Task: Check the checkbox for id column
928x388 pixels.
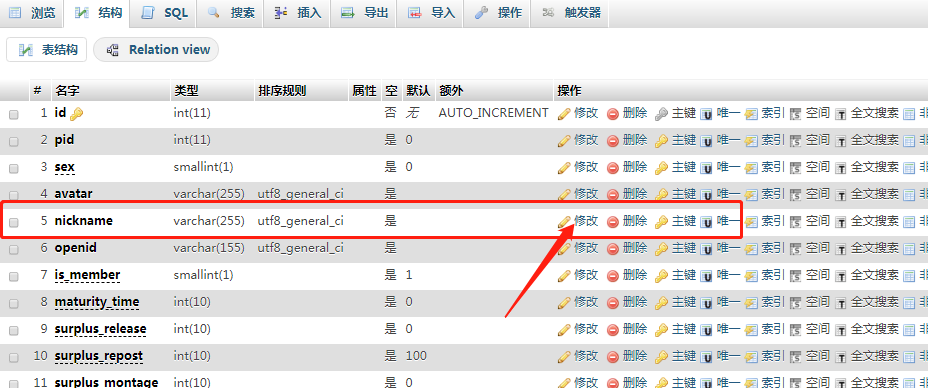Action: 14,114
